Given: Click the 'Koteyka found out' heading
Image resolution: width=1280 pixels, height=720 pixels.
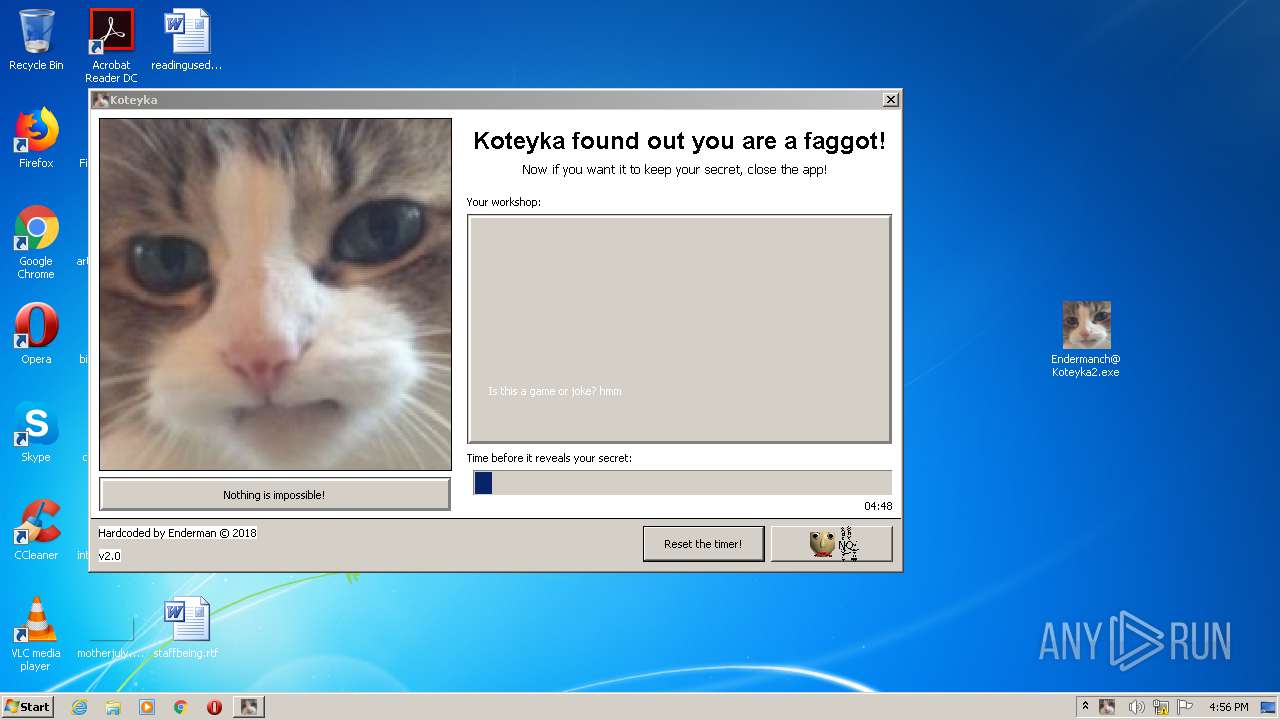Looking at the screenshot, I should pyautogui.click(x=679, y=141).
